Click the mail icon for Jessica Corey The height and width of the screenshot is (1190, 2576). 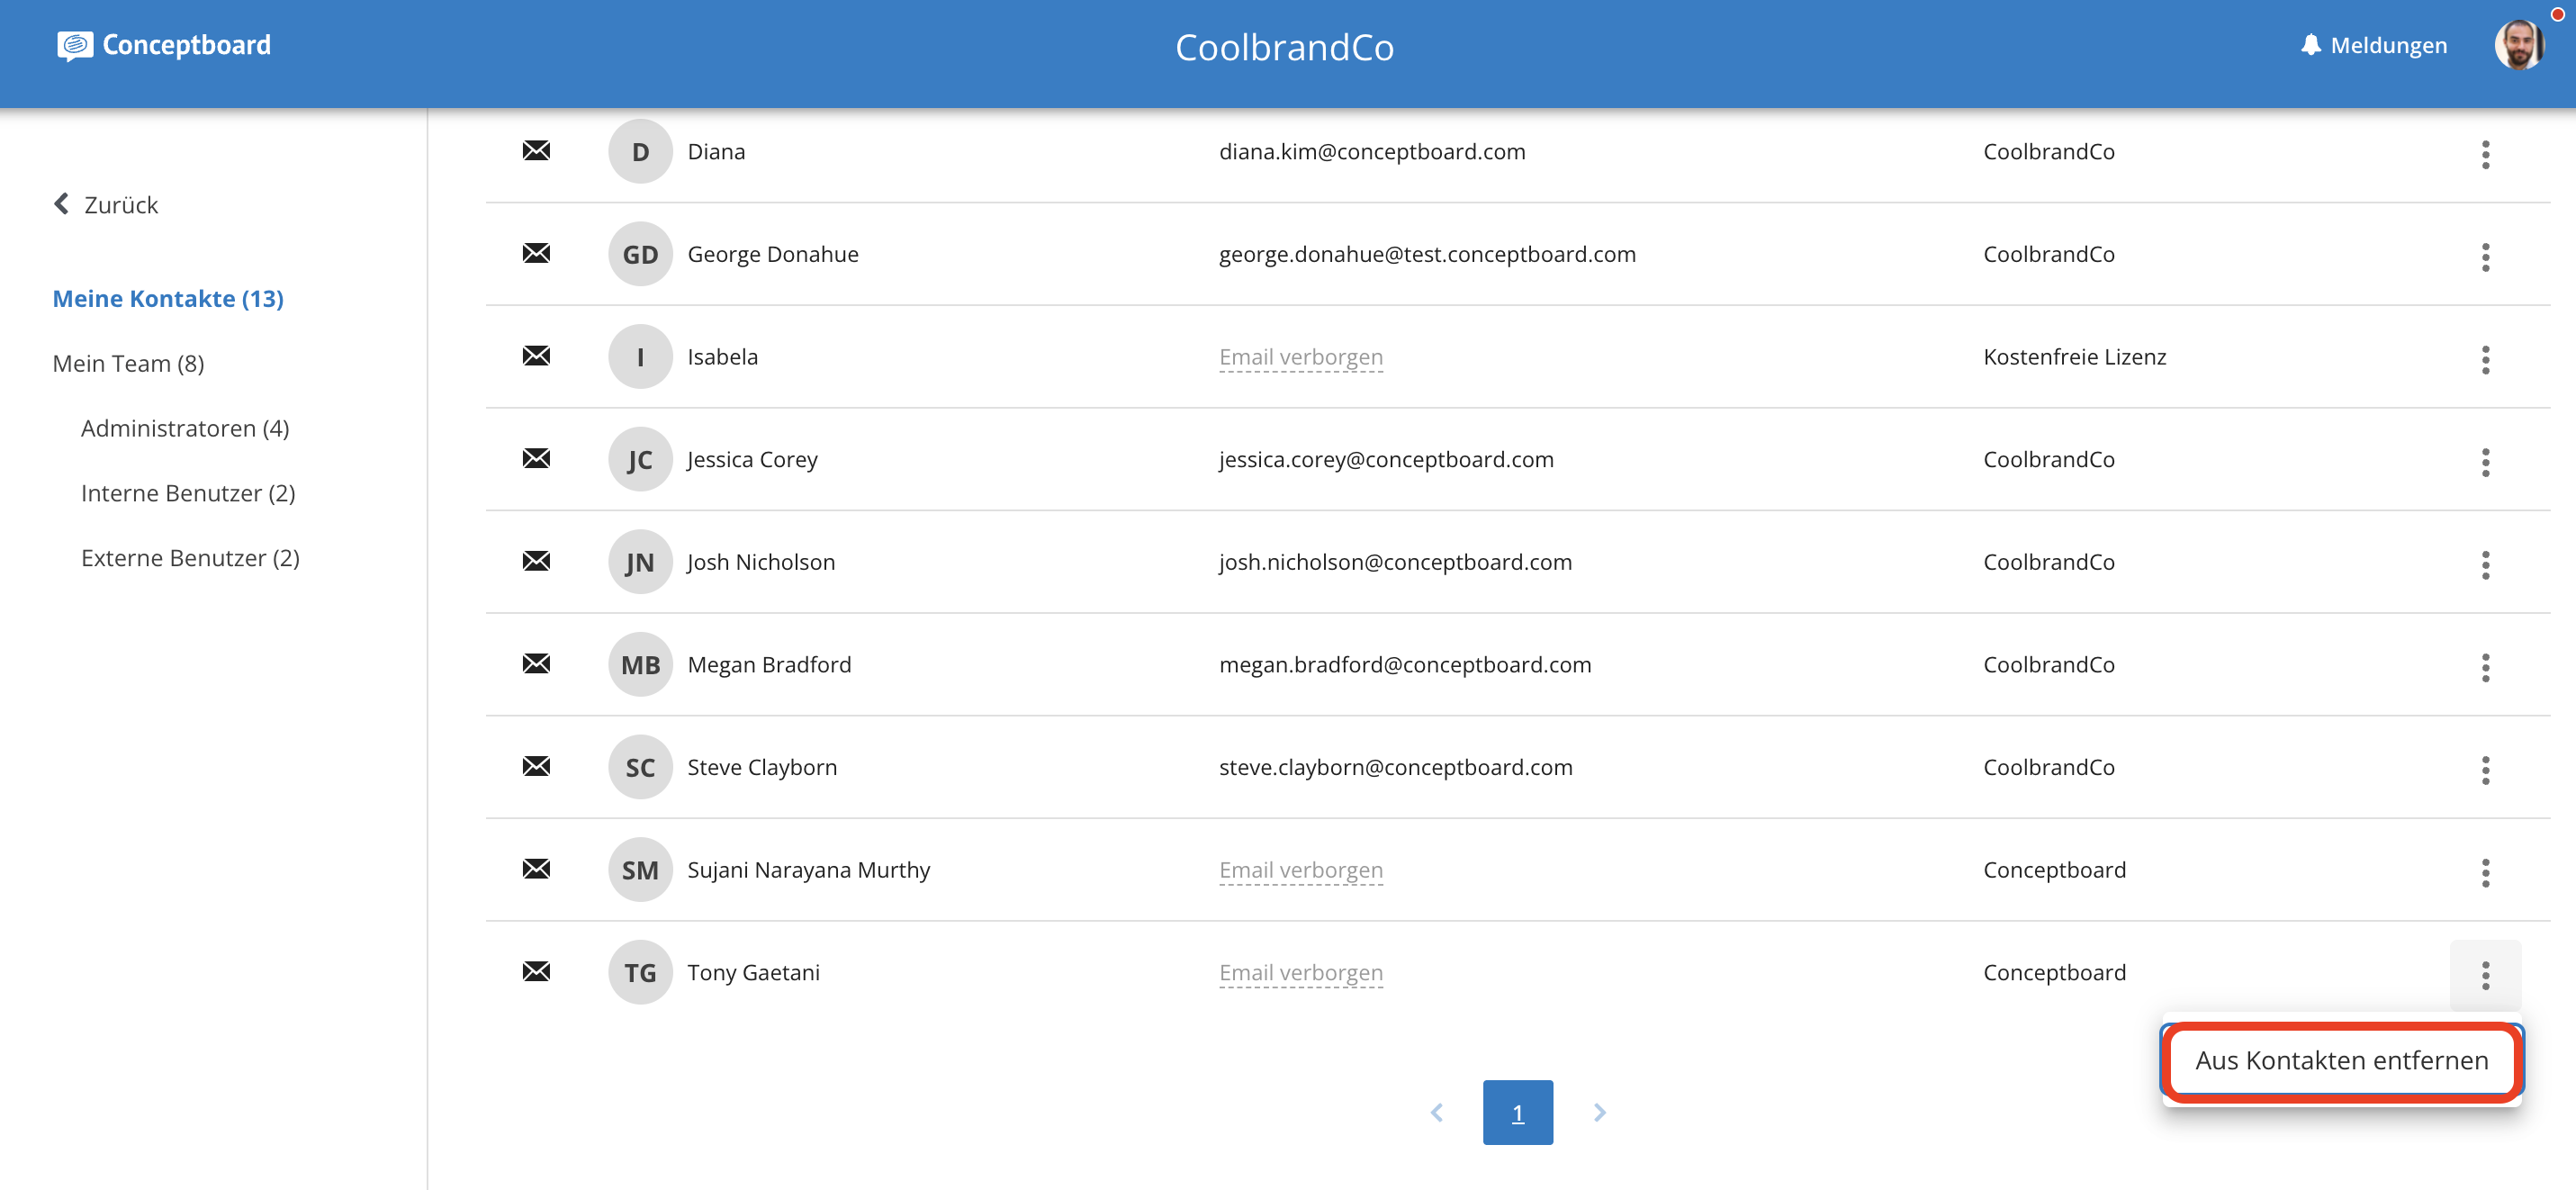[x=536, y=459]
